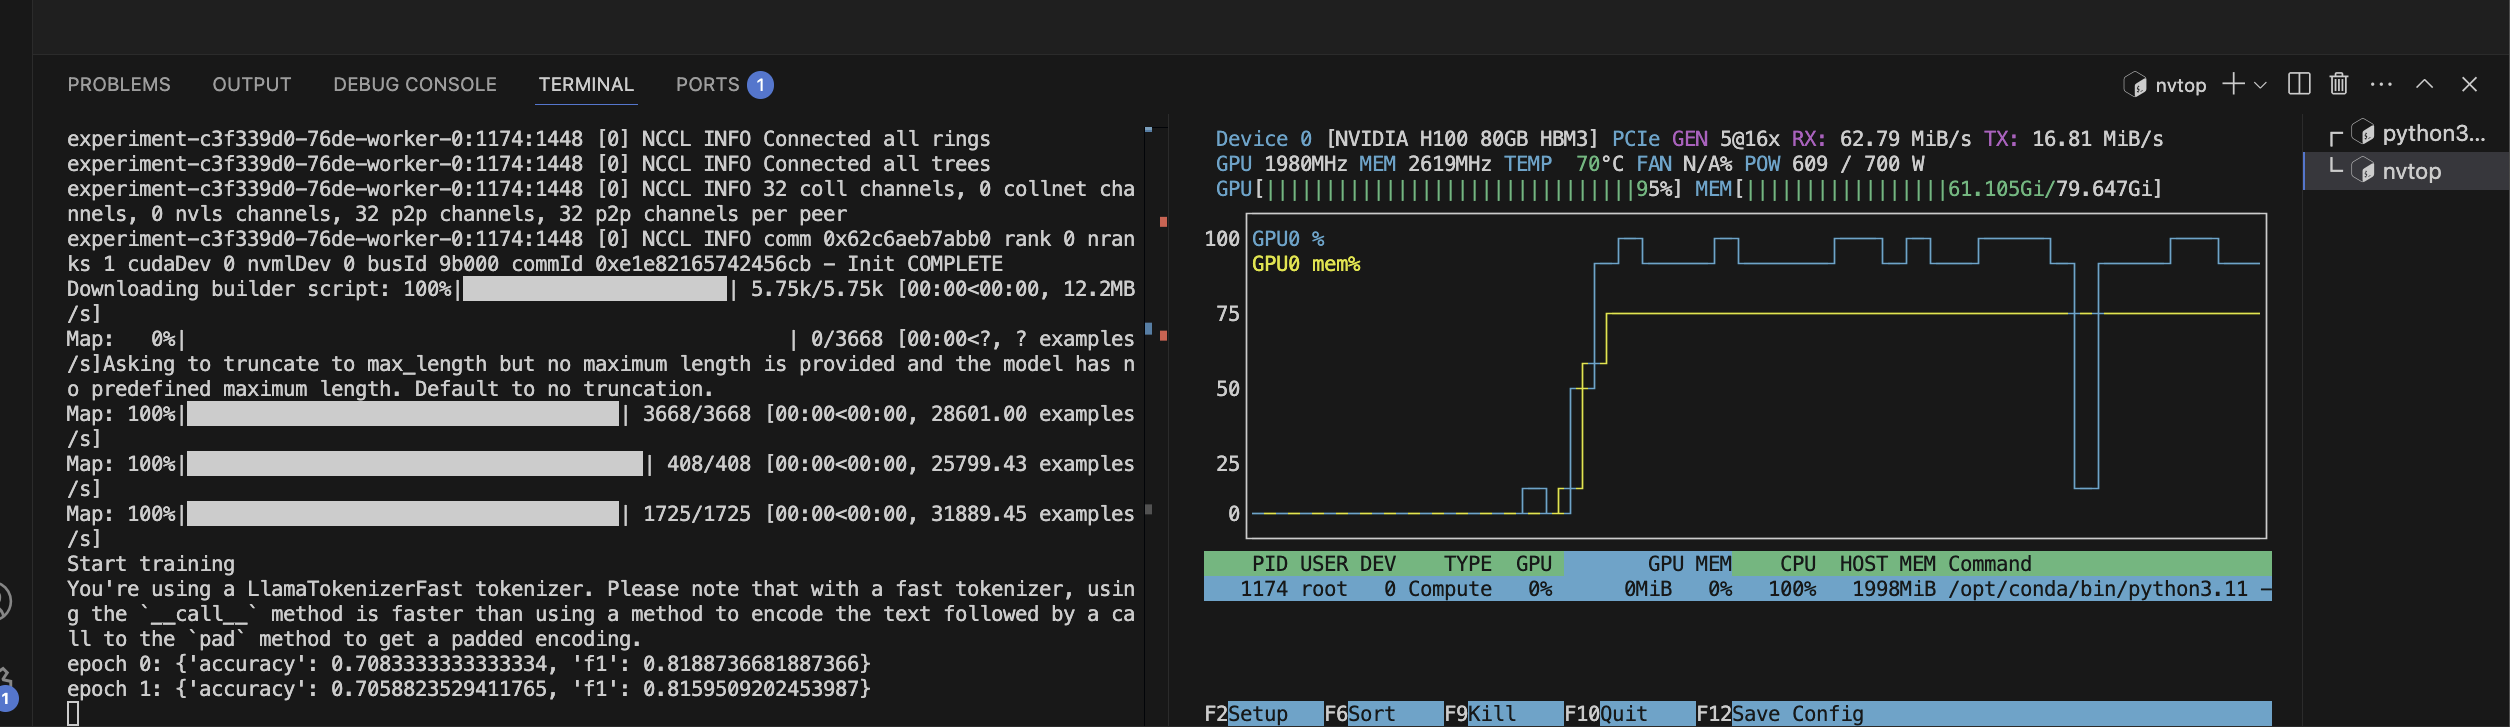Click the GPU0 mem% graph legend
The height and width of the screenshot is (727, 2510).
[x=1306, y=264]
